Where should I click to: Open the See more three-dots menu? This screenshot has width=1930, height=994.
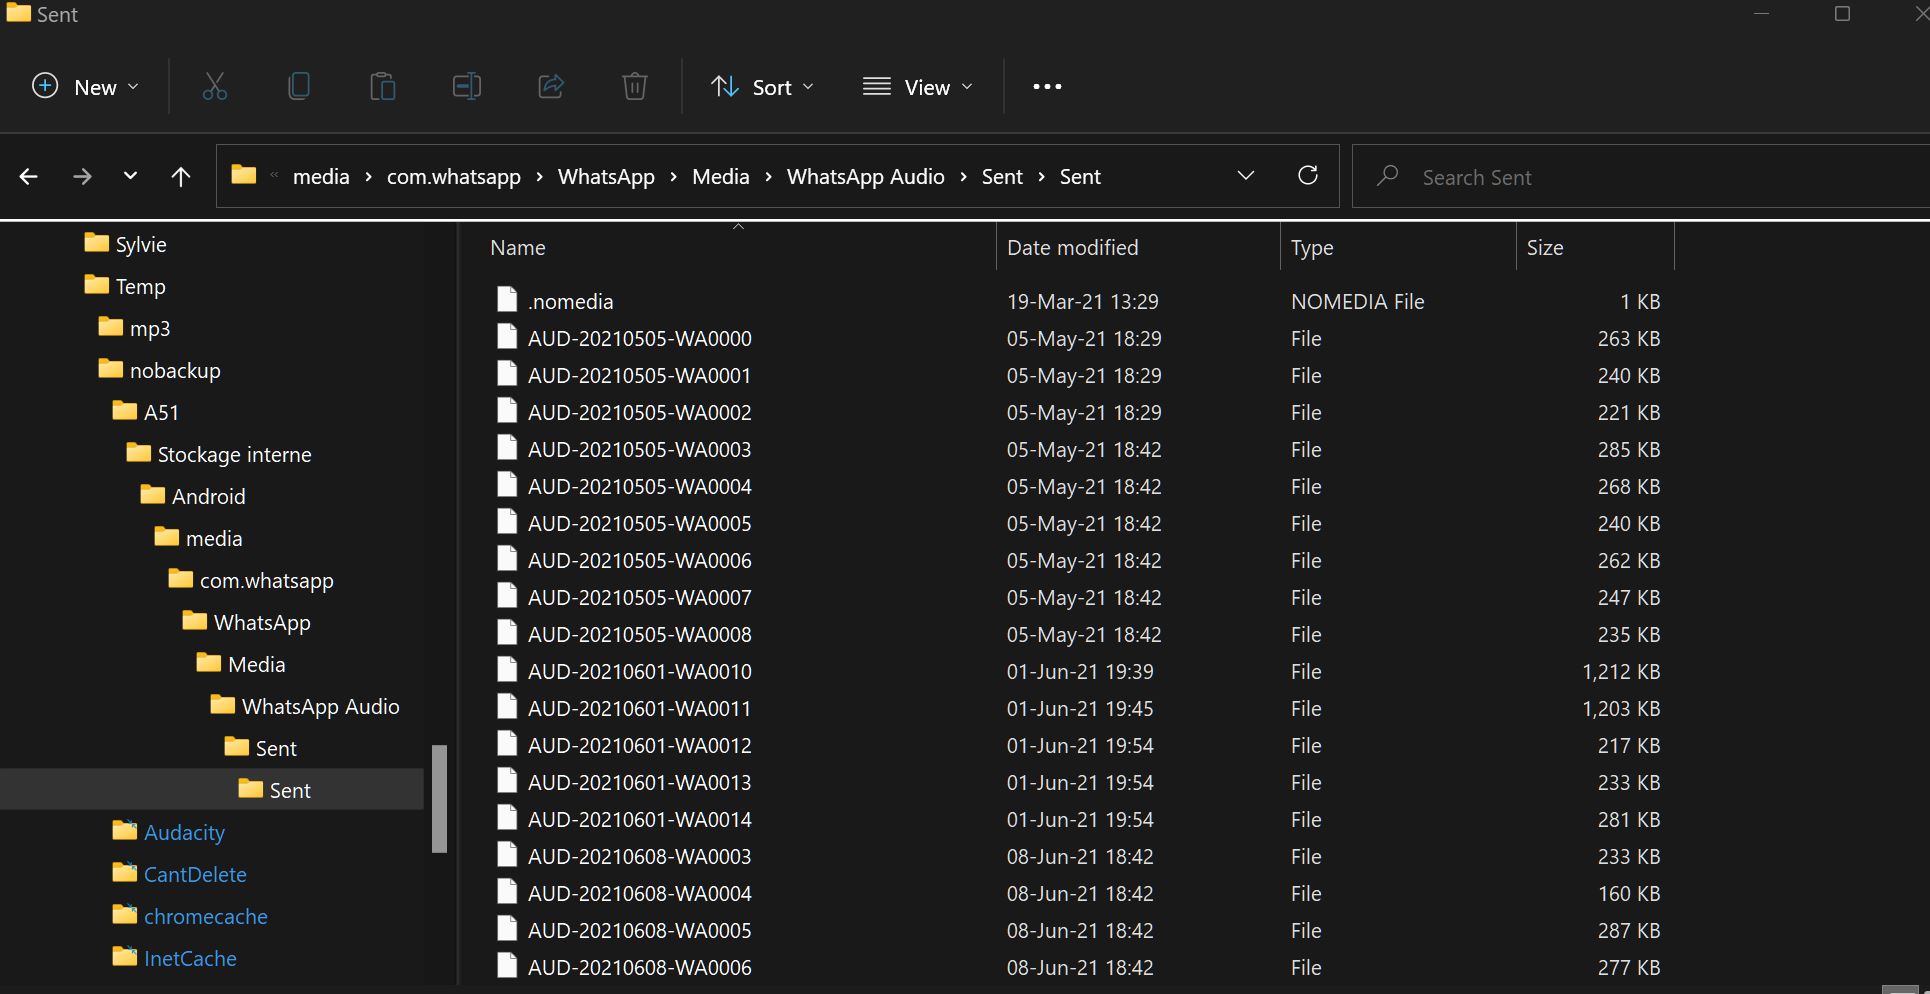click(1047, 87)
